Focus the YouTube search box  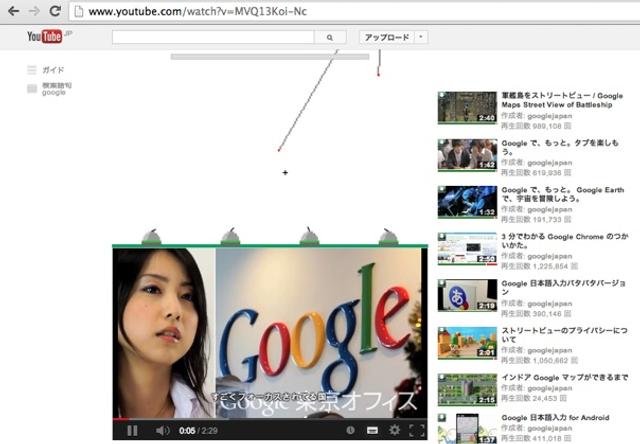[213, 37]
